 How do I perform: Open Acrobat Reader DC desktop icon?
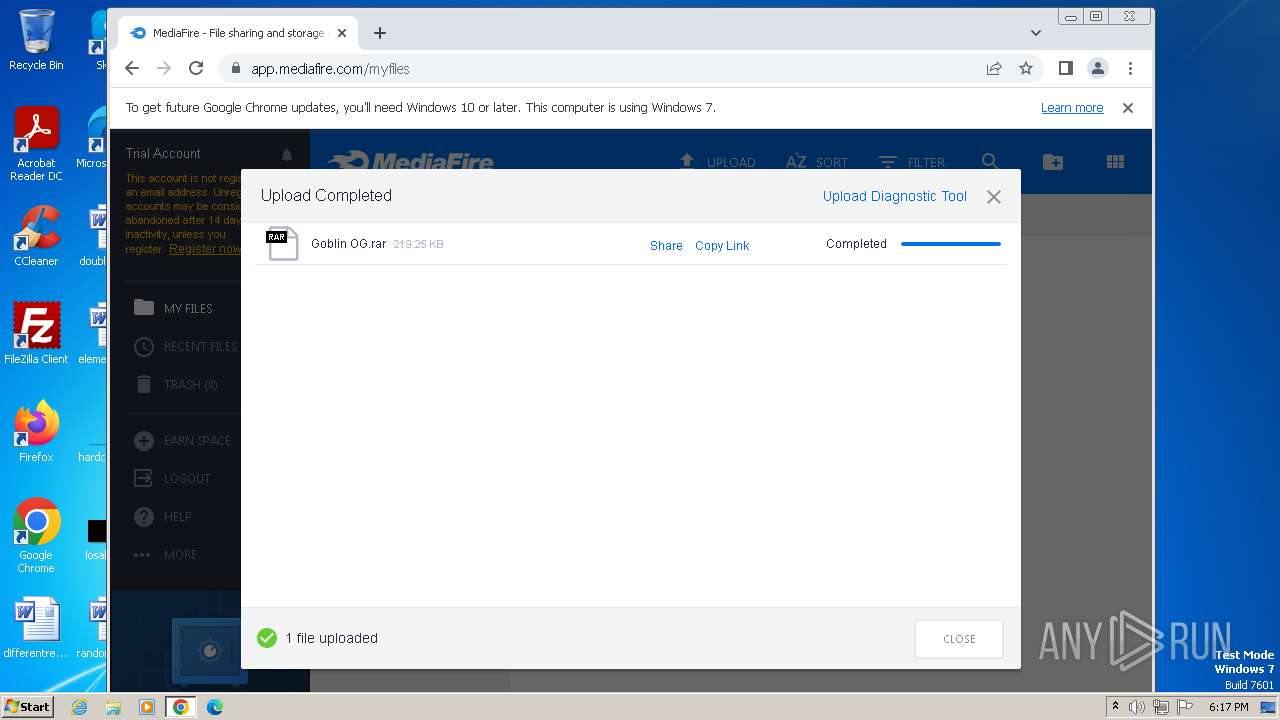[36, 144]
